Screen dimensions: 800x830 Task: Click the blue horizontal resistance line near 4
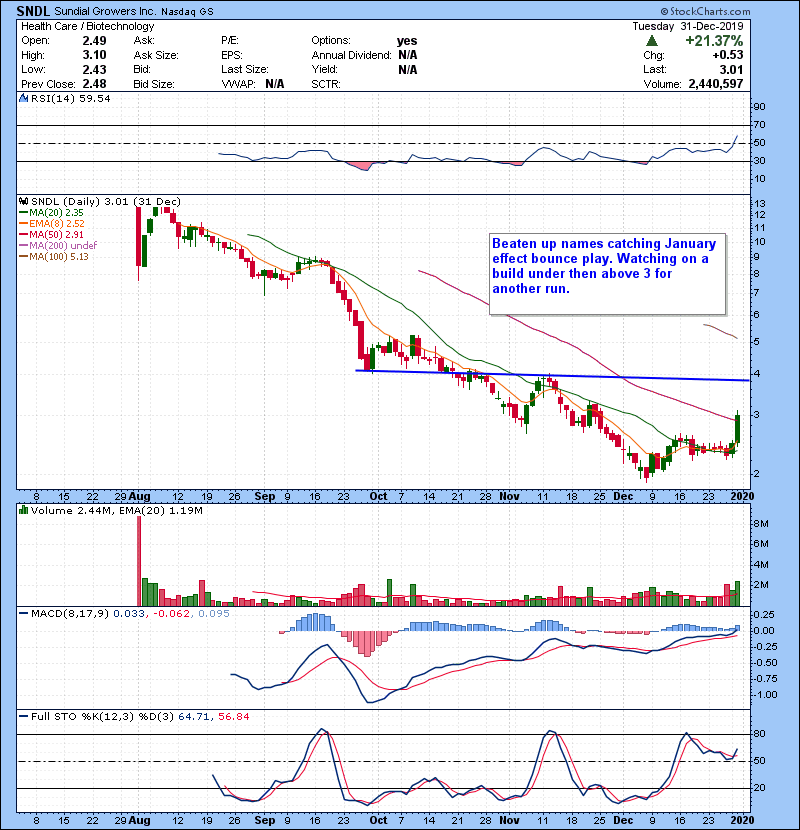tap(553, 376)
